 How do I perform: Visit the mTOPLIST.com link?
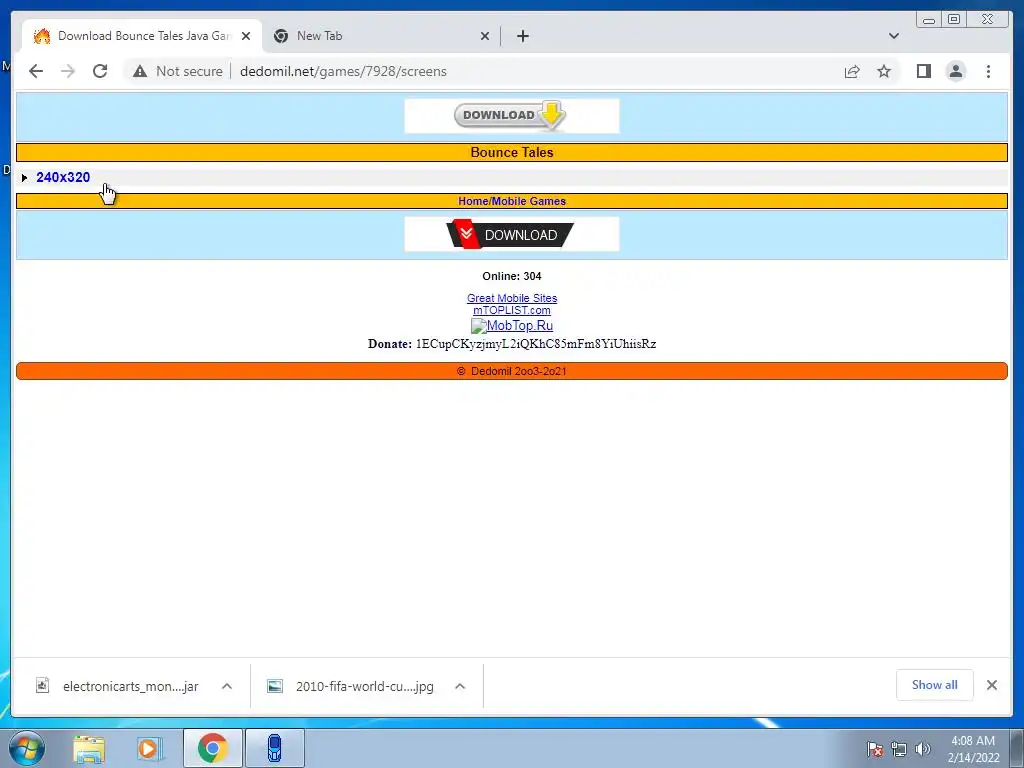click(x=512, y=310)
